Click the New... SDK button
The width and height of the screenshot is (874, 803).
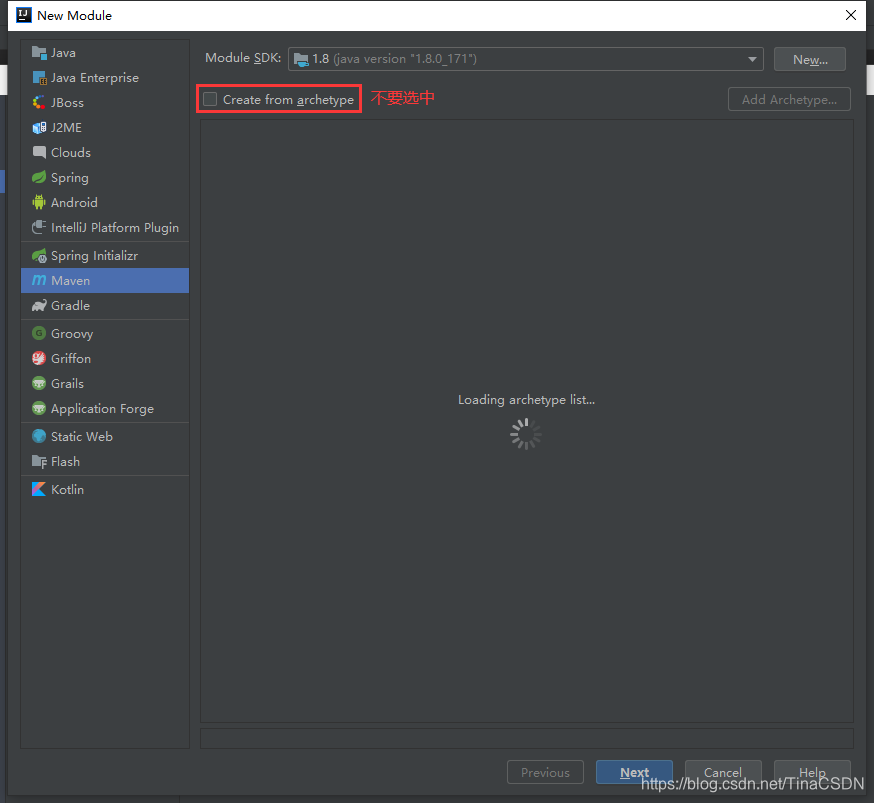click(810, 59)
